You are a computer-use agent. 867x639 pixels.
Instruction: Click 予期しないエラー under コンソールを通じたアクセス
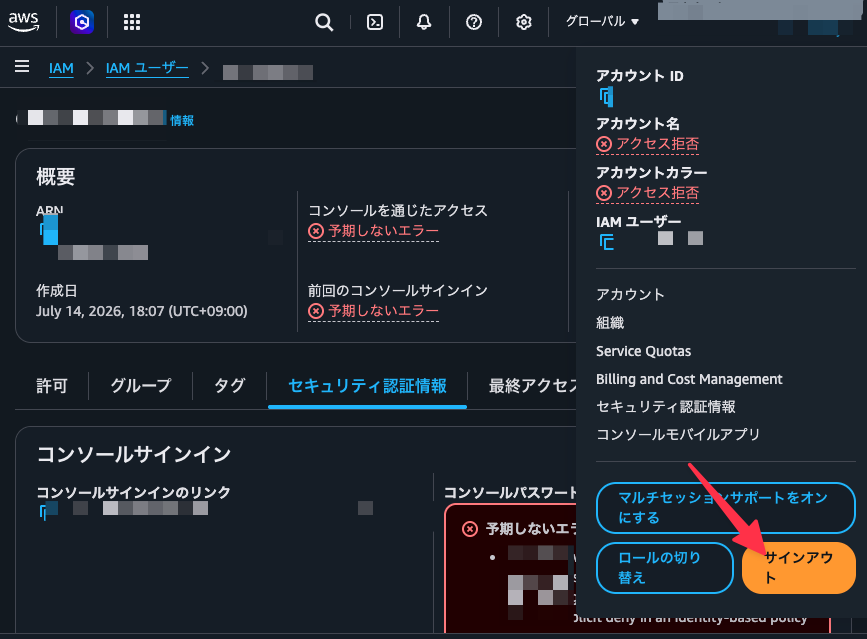pos(383,231)
